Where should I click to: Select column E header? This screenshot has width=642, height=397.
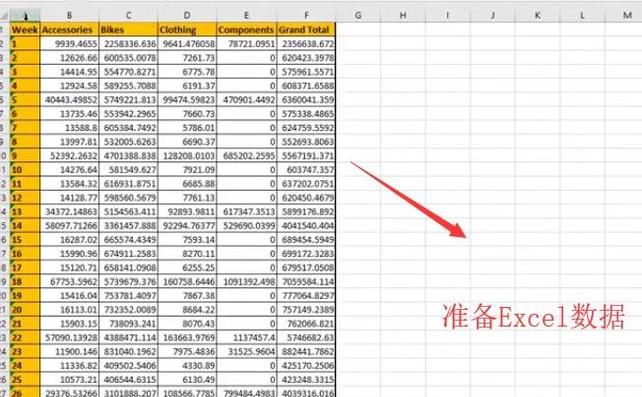246,16
